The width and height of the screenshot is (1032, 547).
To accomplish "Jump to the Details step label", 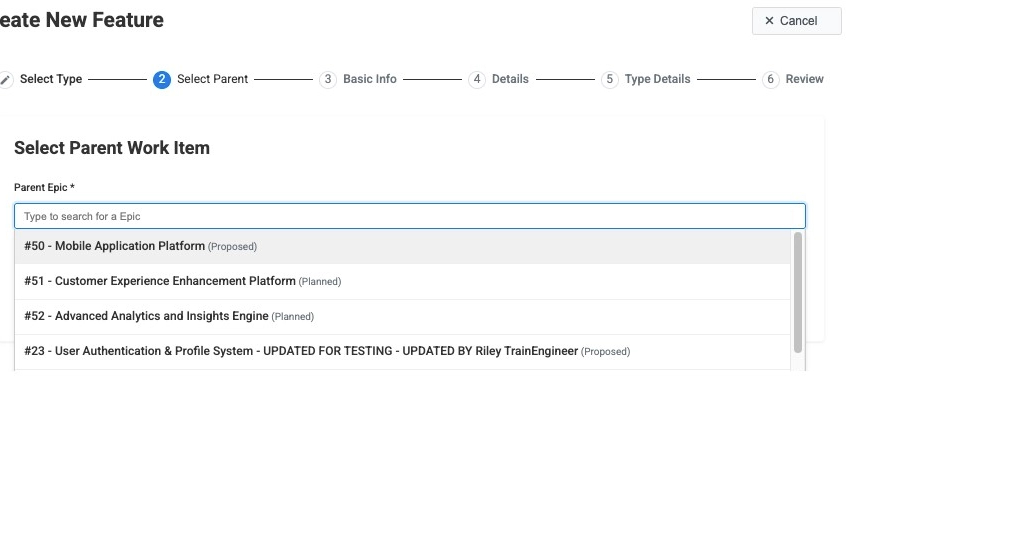I will coord(510,80).
